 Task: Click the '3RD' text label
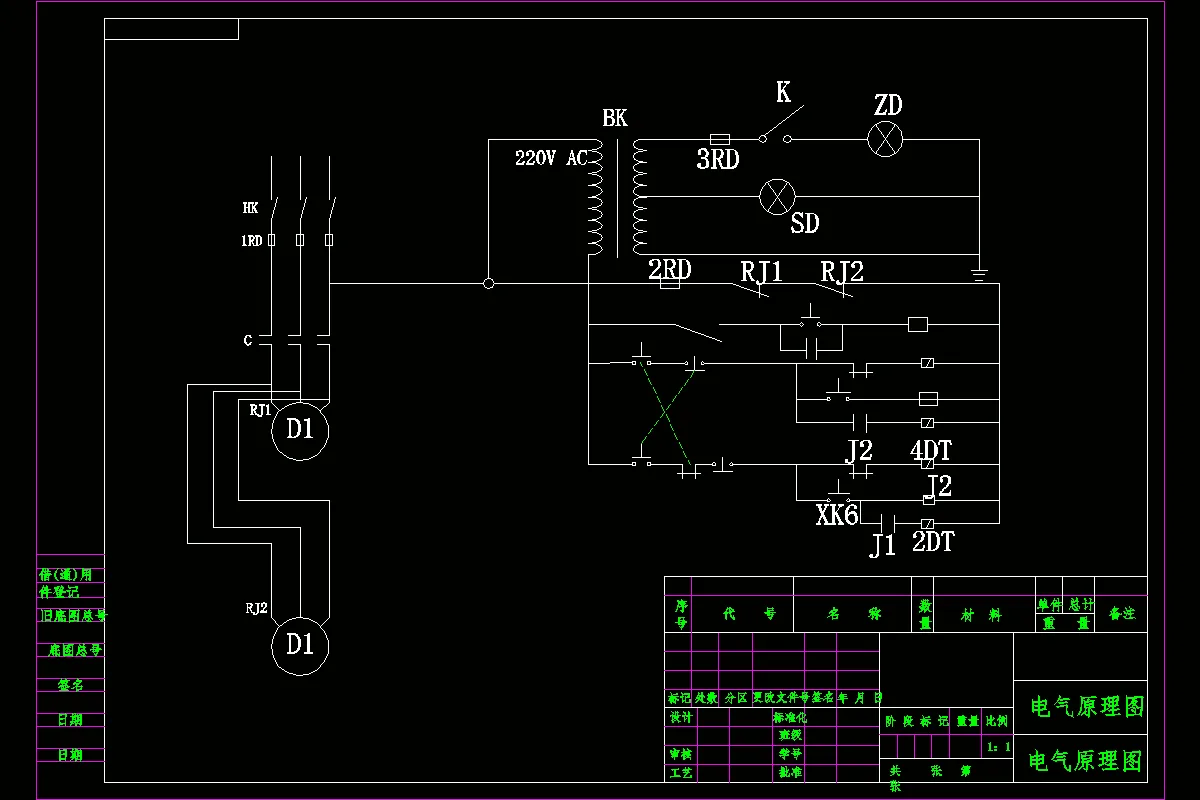pyautogui.click(x=718, y=159)
